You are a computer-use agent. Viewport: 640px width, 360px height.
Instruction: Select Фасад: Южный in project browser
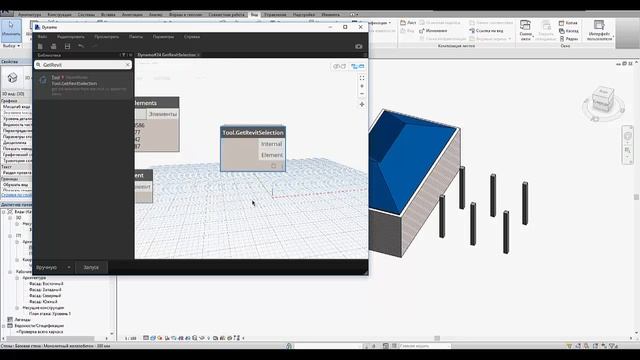[43, 302]
